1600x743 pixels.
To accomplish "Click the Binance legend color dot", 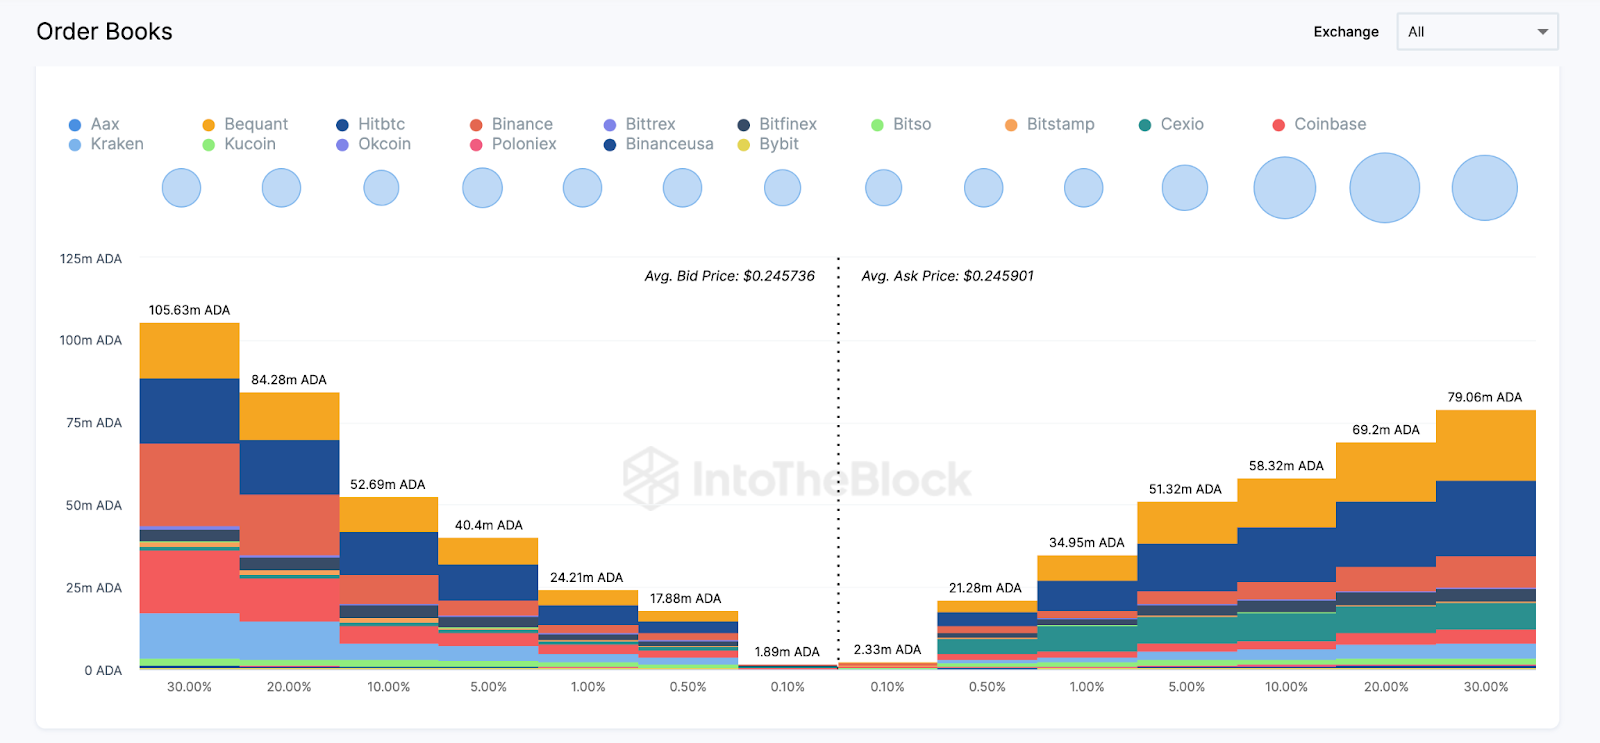I will pyautogui.click(x=476, y=125).
